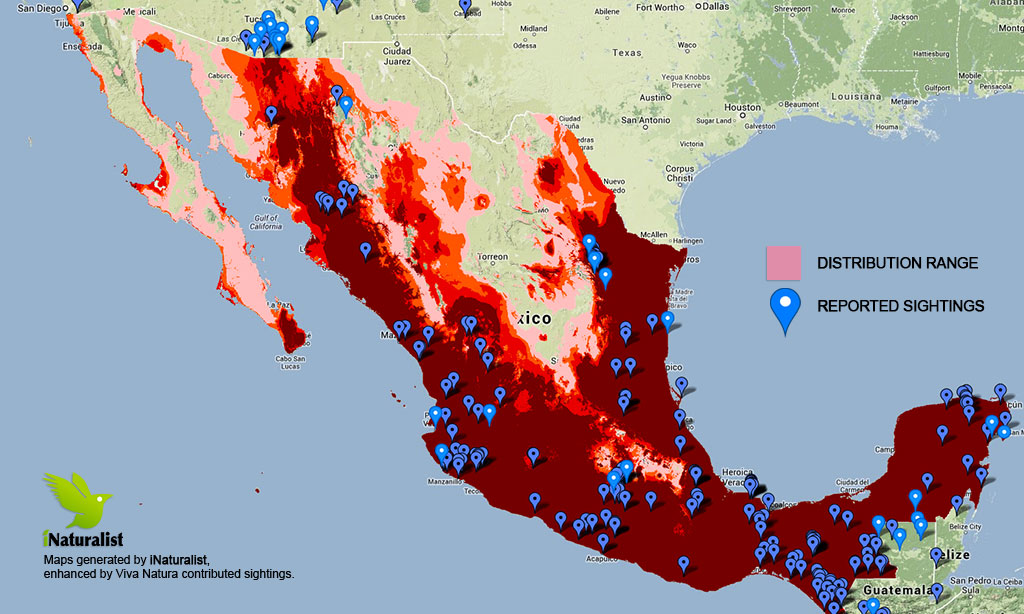
Task: Click the Texas state label
Action: click(627, 52)
